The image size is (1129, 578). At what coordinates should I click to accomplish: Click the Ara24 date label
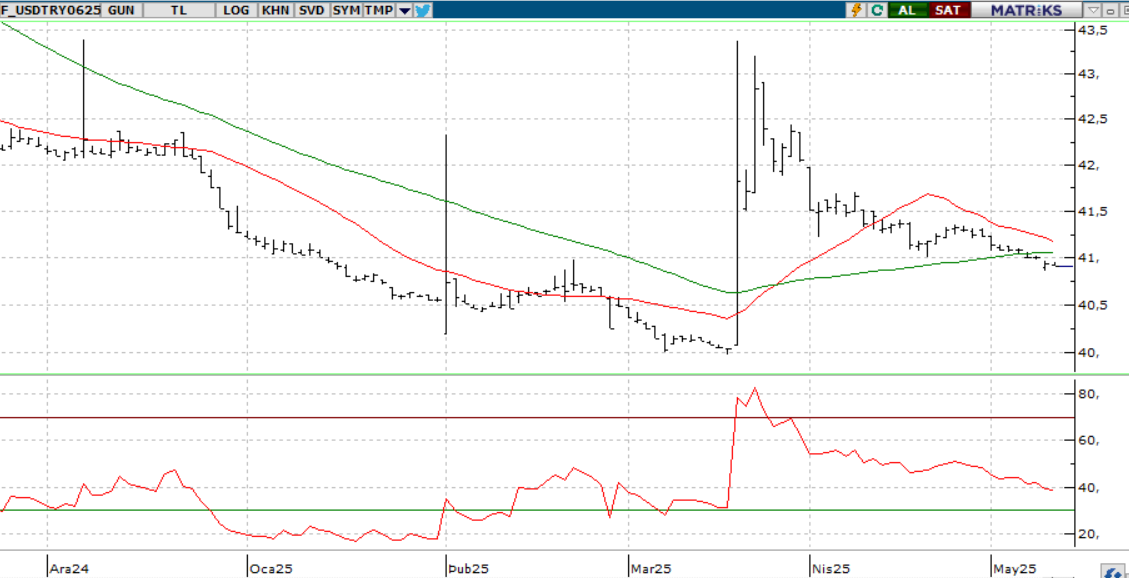click(69, 569)
